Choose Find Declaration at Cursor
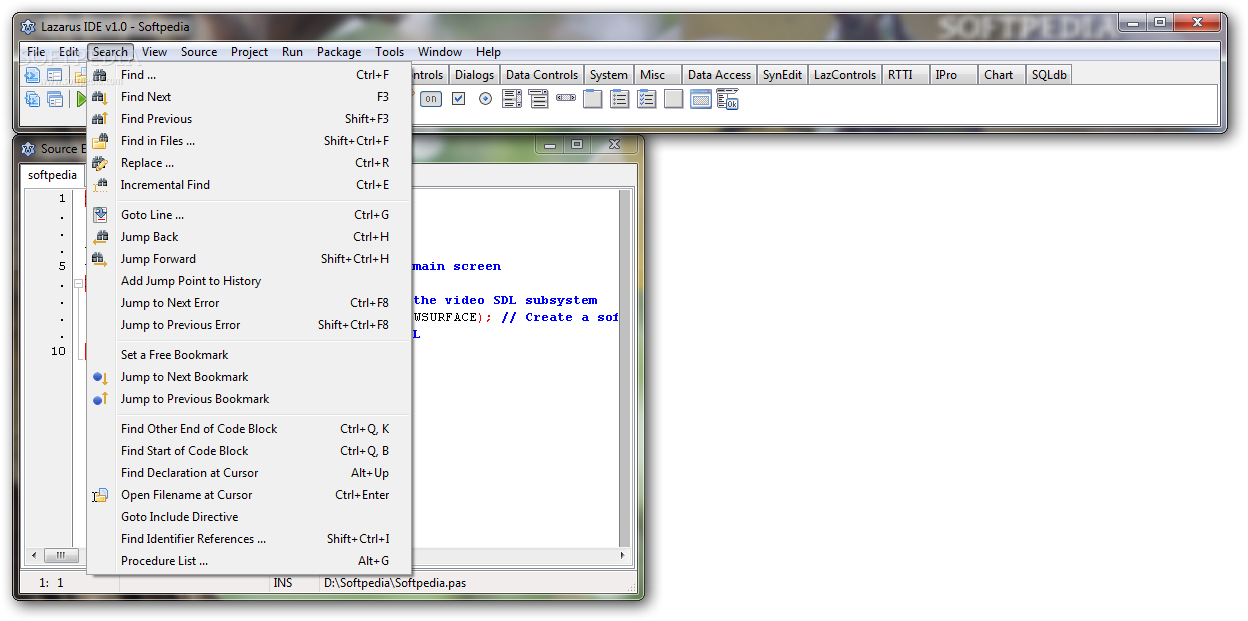The height and width of the screenshot is (621, 1248). 249,473
